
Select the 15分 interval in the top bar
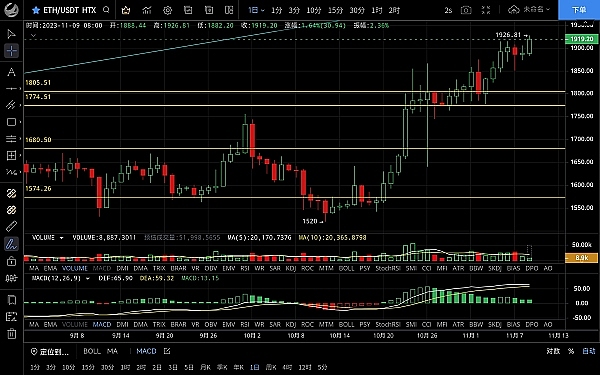(x=335, y=10)
